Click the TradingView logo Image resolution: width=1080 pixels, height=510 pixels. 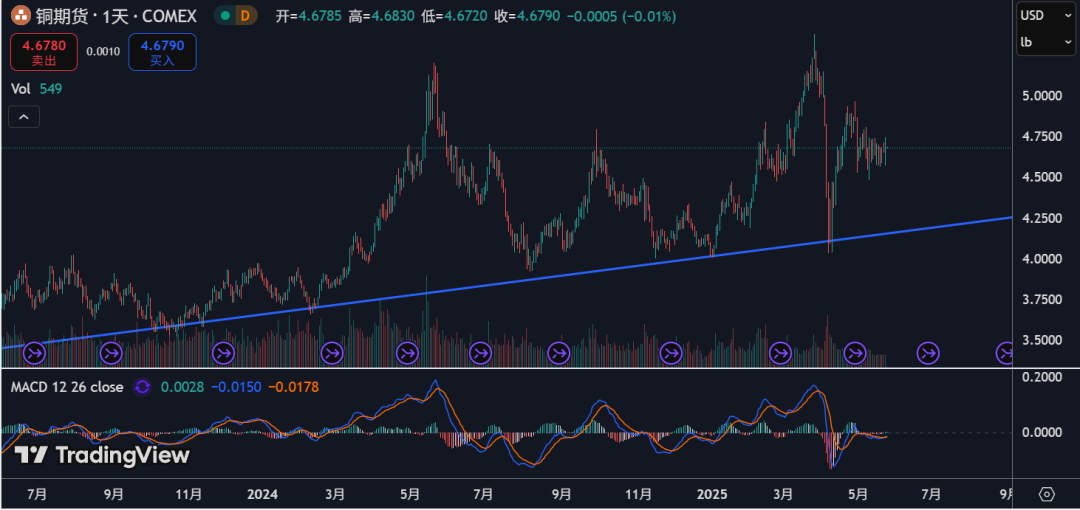(x=102, y=455)
